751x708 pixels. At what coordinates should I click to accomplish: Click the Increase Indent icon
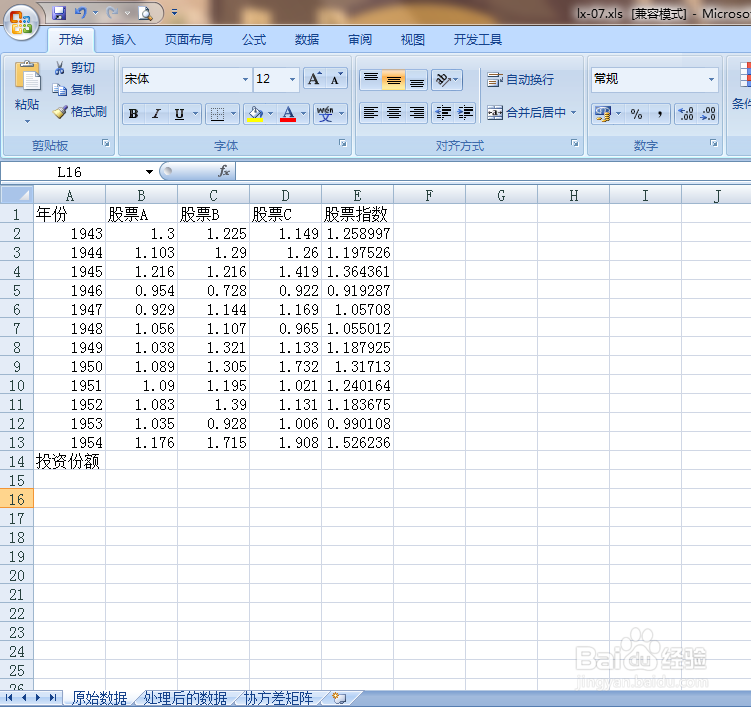(465, 113)
